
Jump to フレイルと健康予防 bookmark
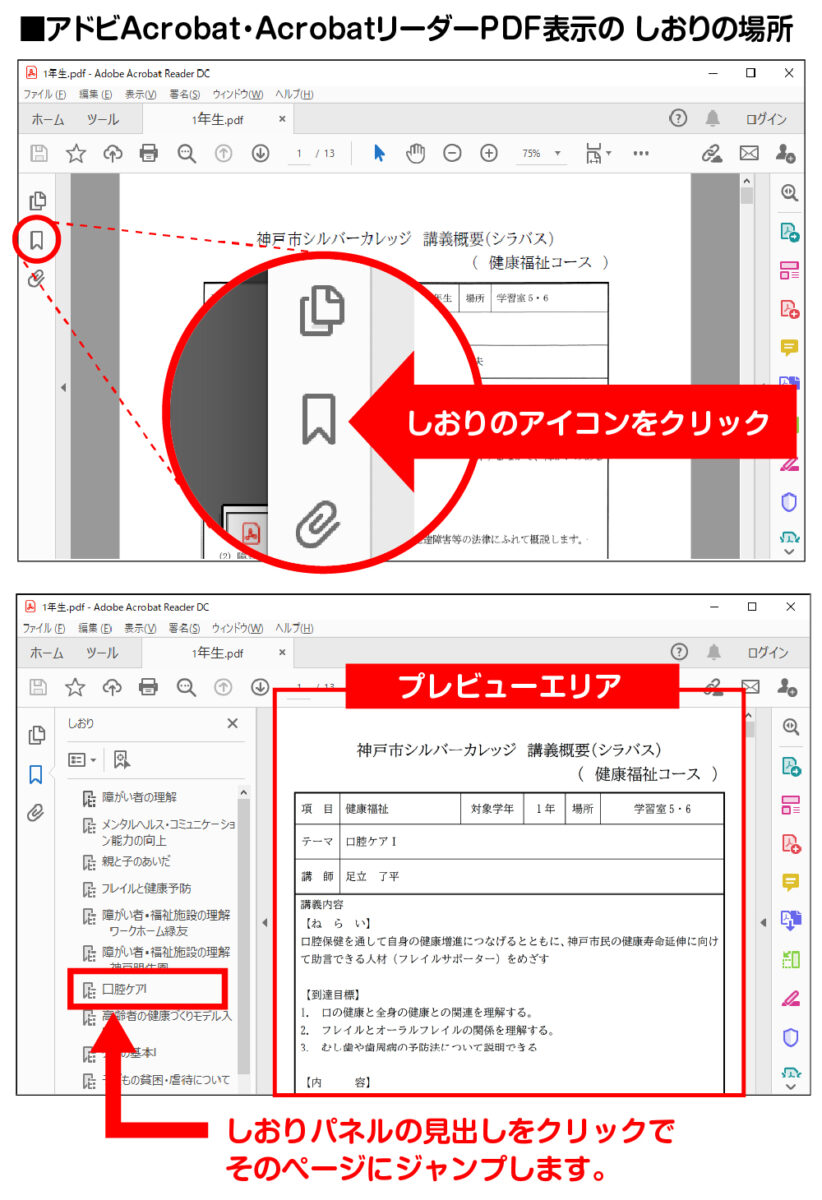coord(146,888)
